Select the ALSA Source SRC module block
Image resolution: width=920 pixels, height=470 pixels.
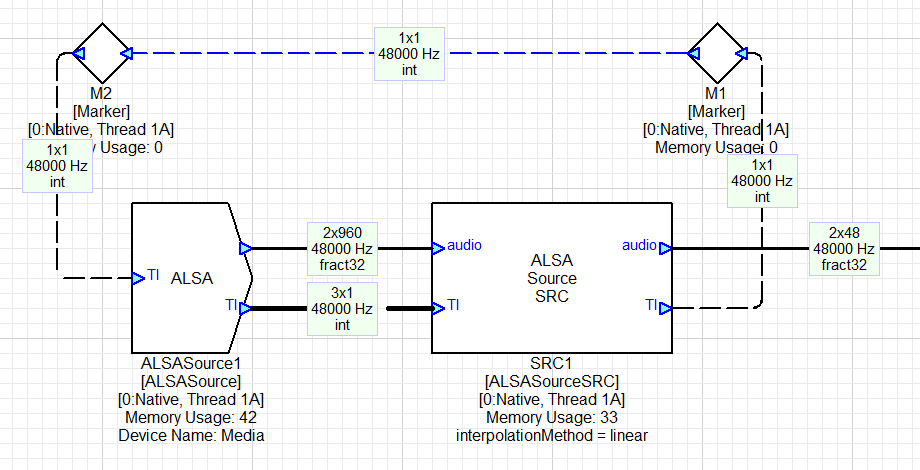[x=552, y=278]
